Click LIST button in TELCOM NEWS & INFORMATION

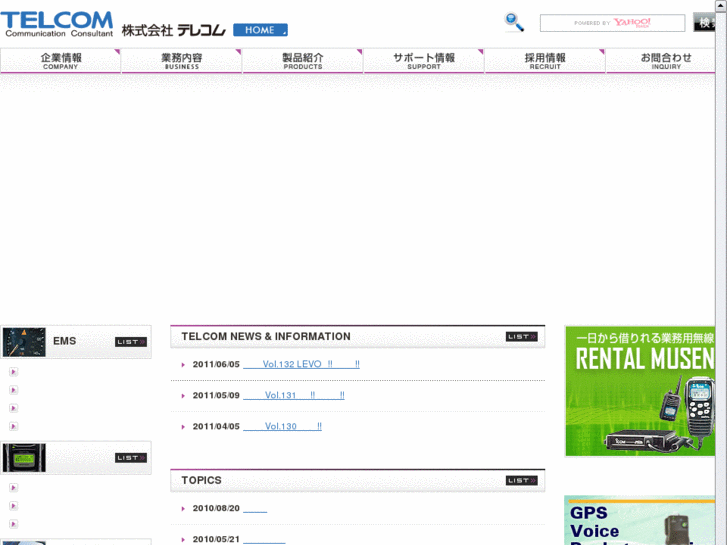click(522, 337)
